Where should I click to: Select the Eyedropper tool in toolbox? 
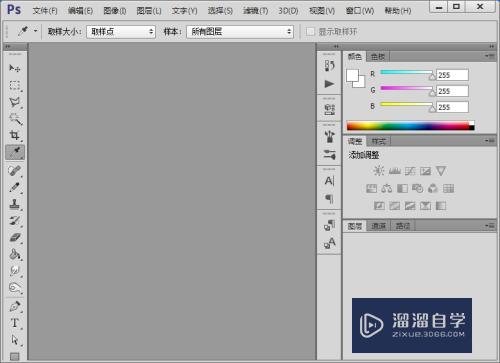15,152
